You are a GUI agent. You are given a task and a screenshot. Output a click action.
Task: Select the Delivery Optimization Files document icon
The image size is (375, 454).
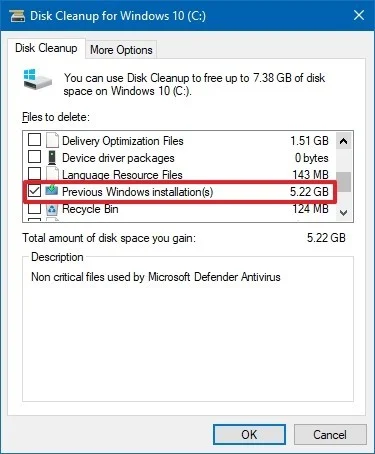[x=52, y=140]
